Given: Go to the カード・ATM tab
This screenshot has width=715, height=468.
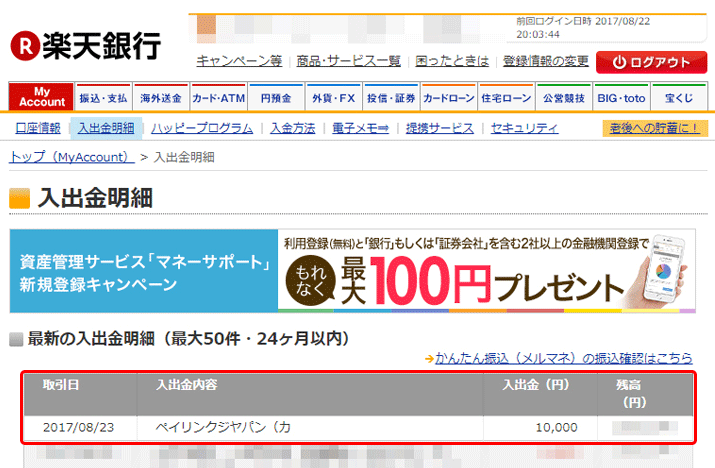Looking at the screenshot, I should pyautogui.click(x=218, y=98).
